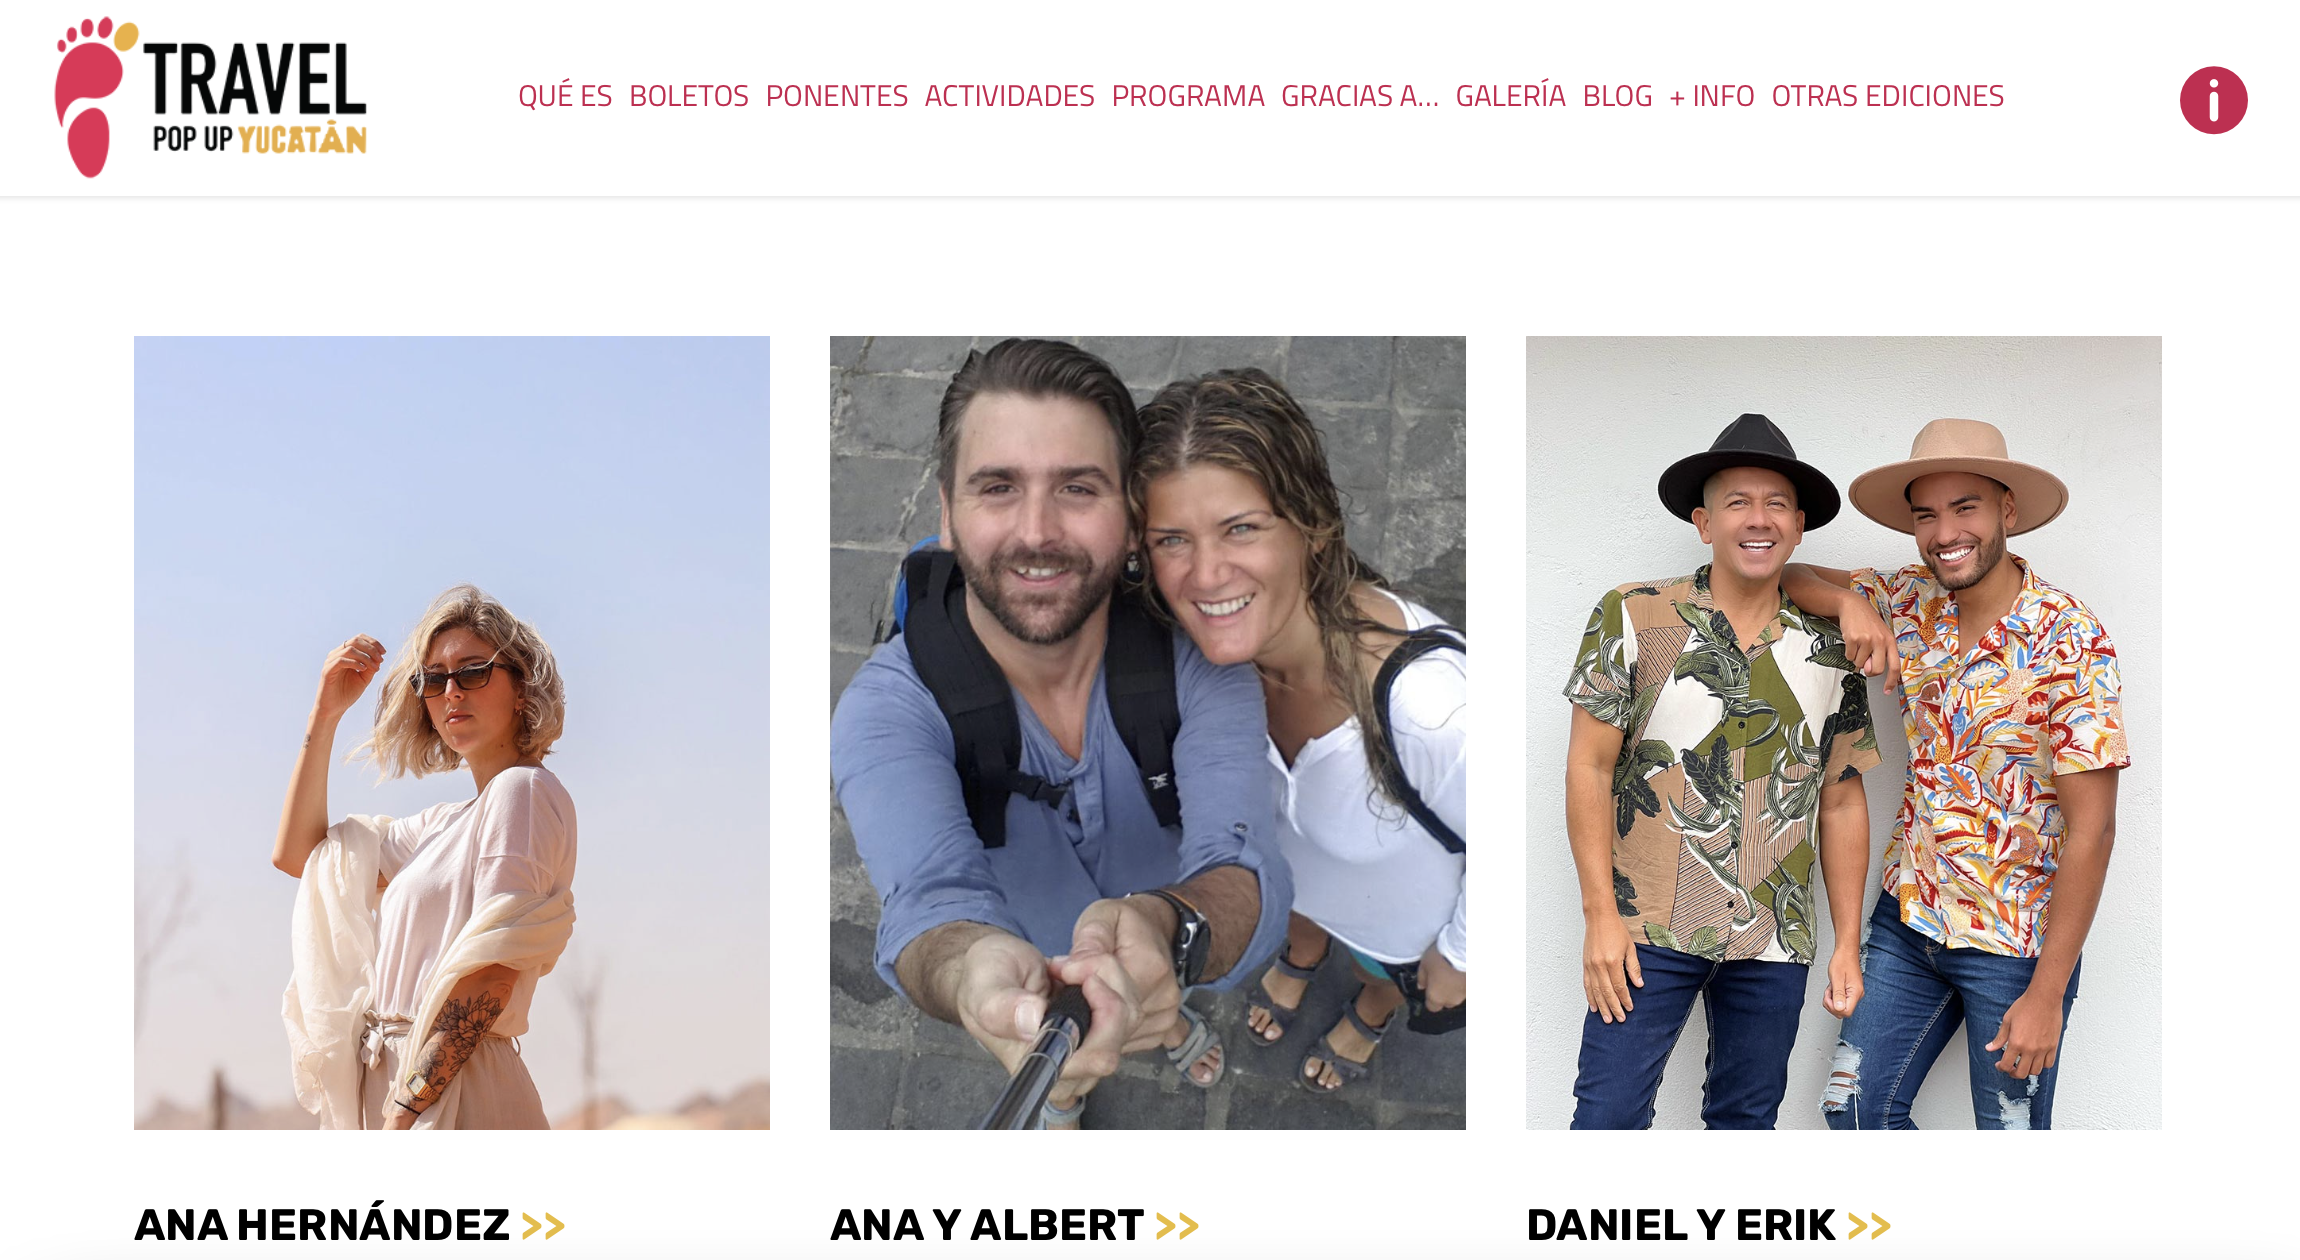
Task: Click yellow arrows next to Ana y Albert
Action: coord(1177,1226)
